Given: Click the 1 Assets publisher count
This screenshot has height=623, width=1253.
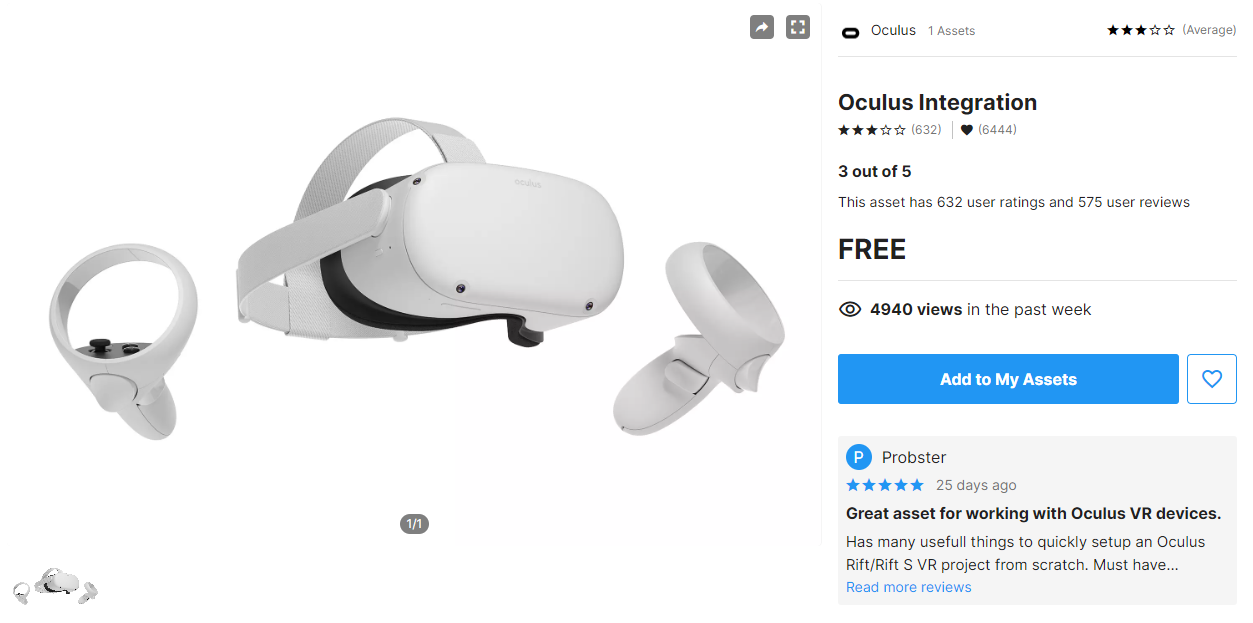Looking at the screenshot, I should (x=951, y=31).
